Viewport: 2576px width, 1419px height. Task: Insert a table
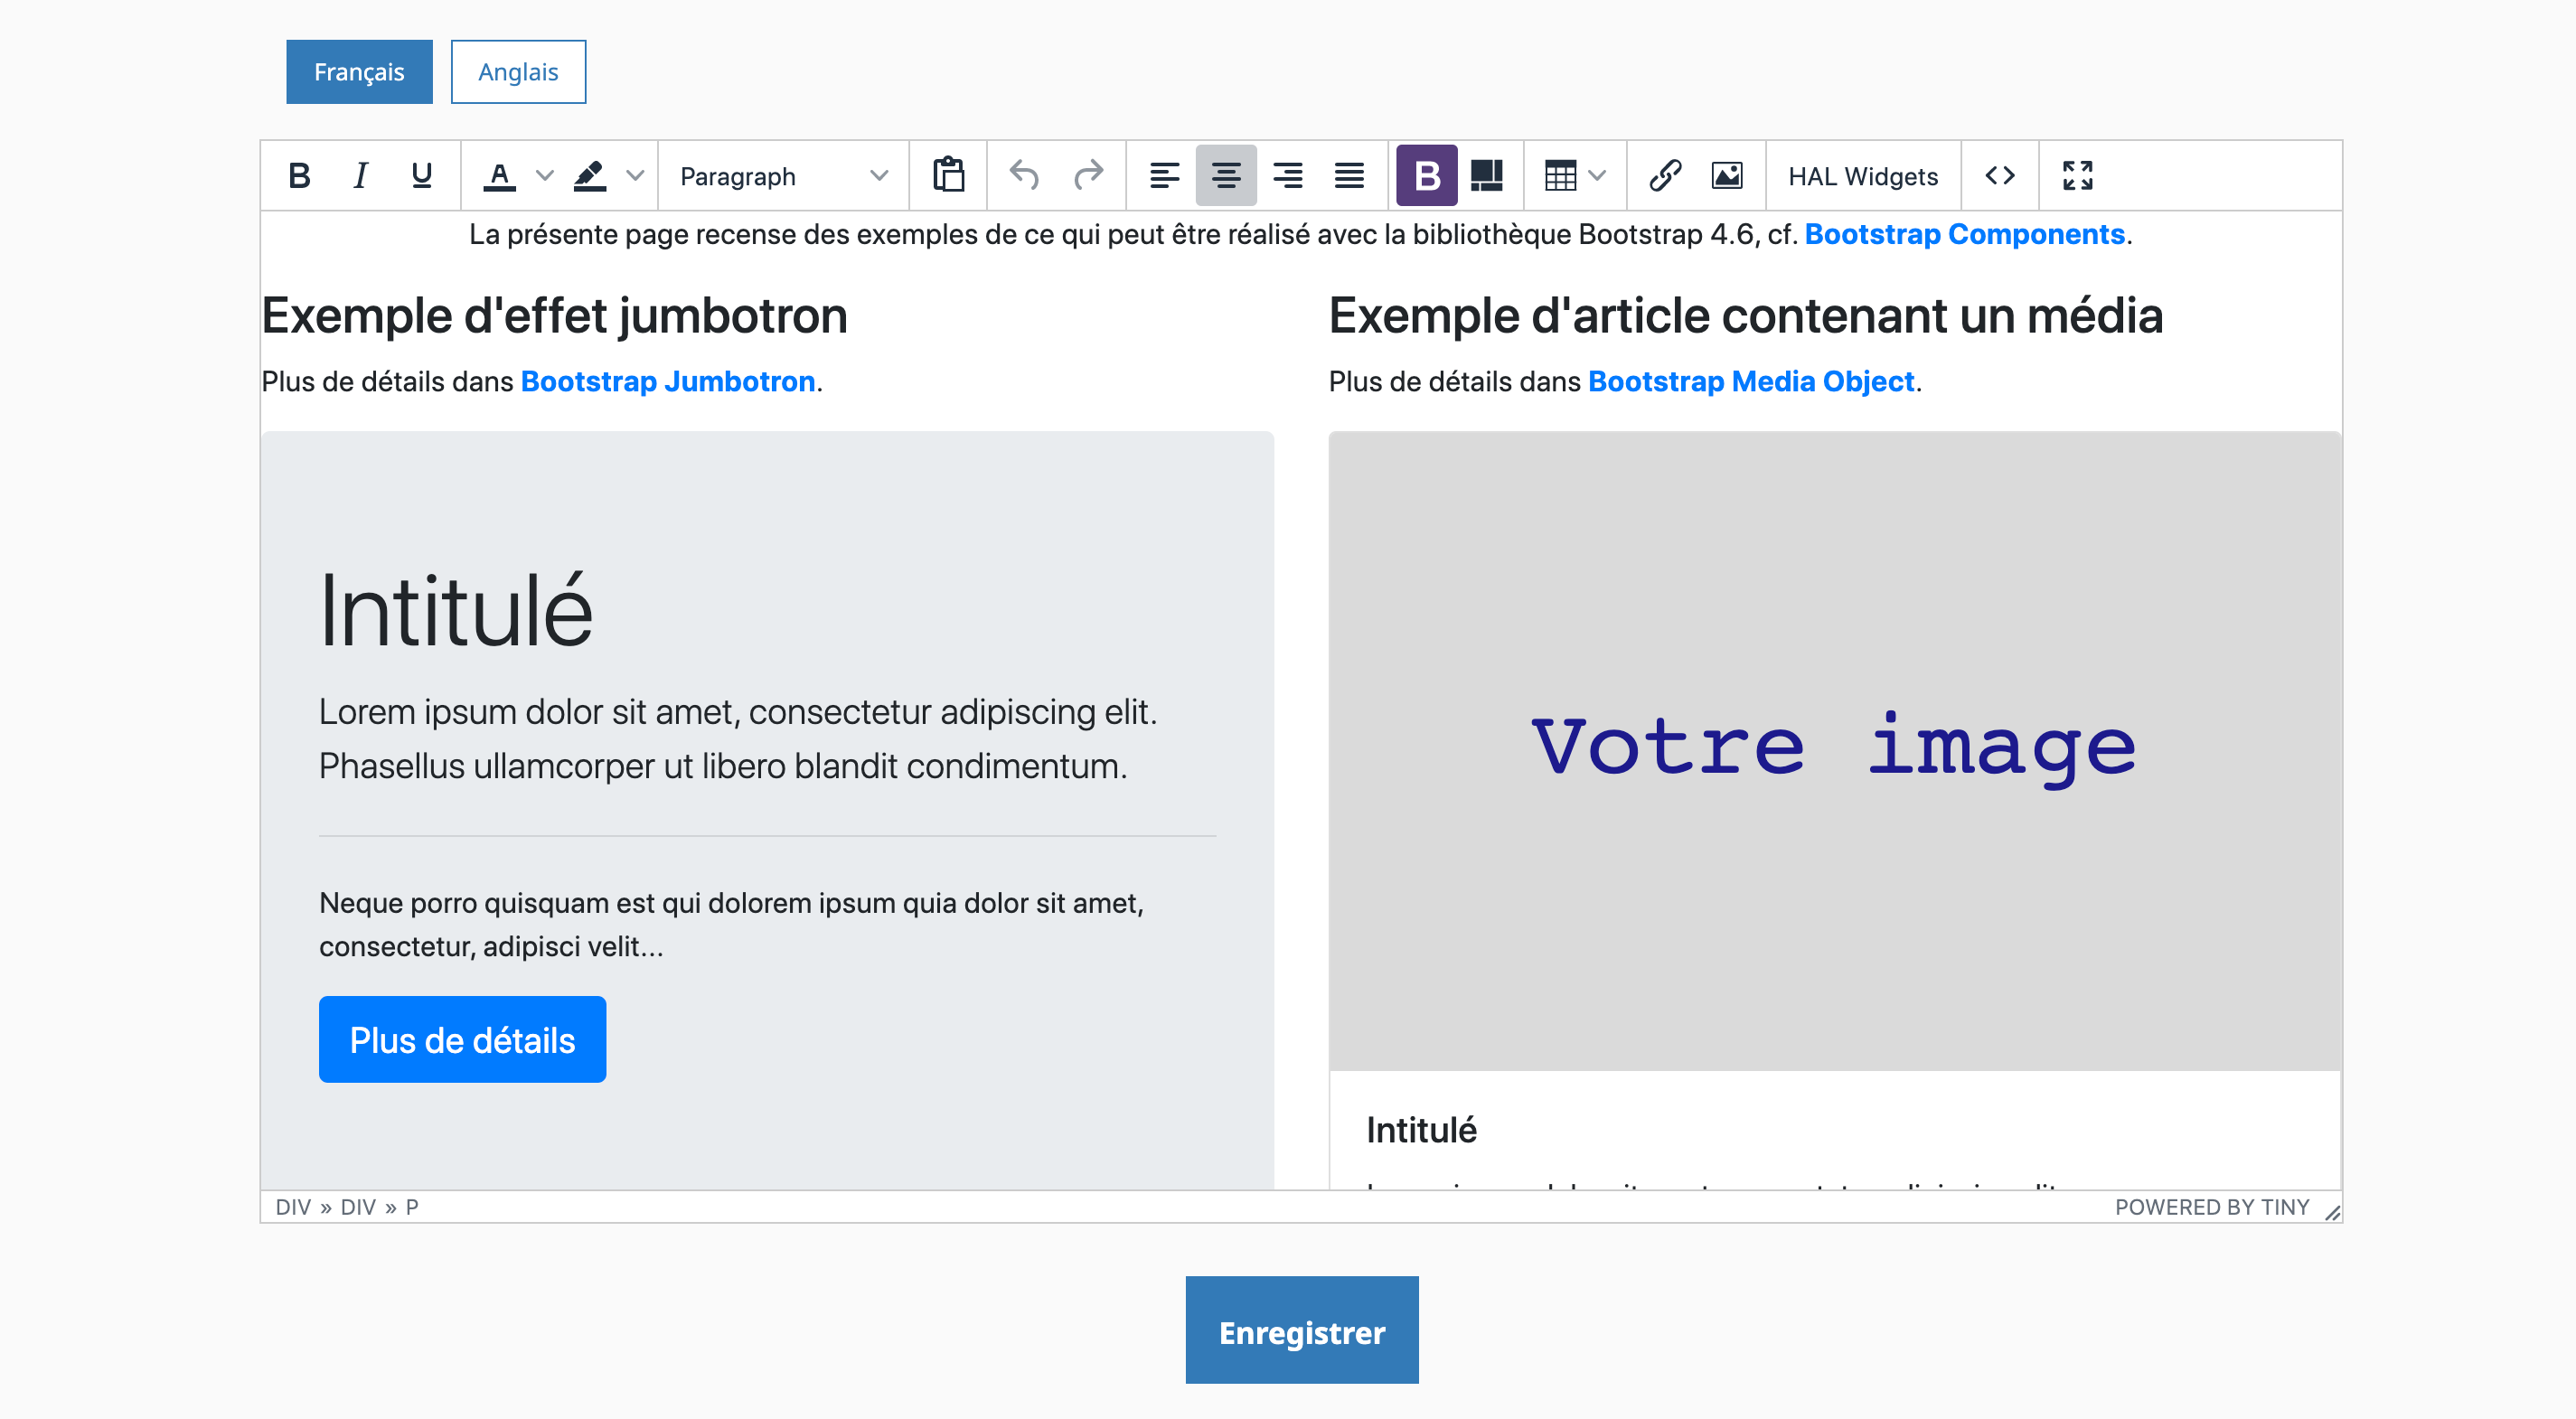pyautogui.click(x=1560, y=176)
